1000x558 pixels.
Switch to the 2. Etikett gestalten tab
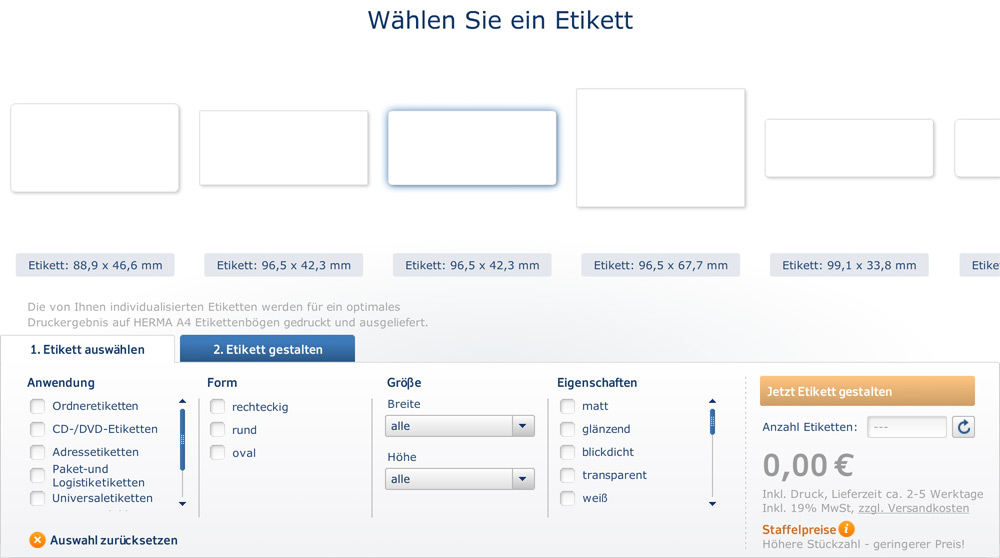click(x=267, y=350)
